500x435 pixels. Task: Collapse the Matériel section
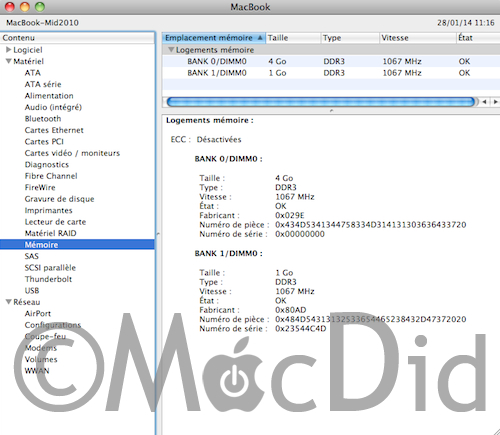pyautogui.click(x=9, y=61)
